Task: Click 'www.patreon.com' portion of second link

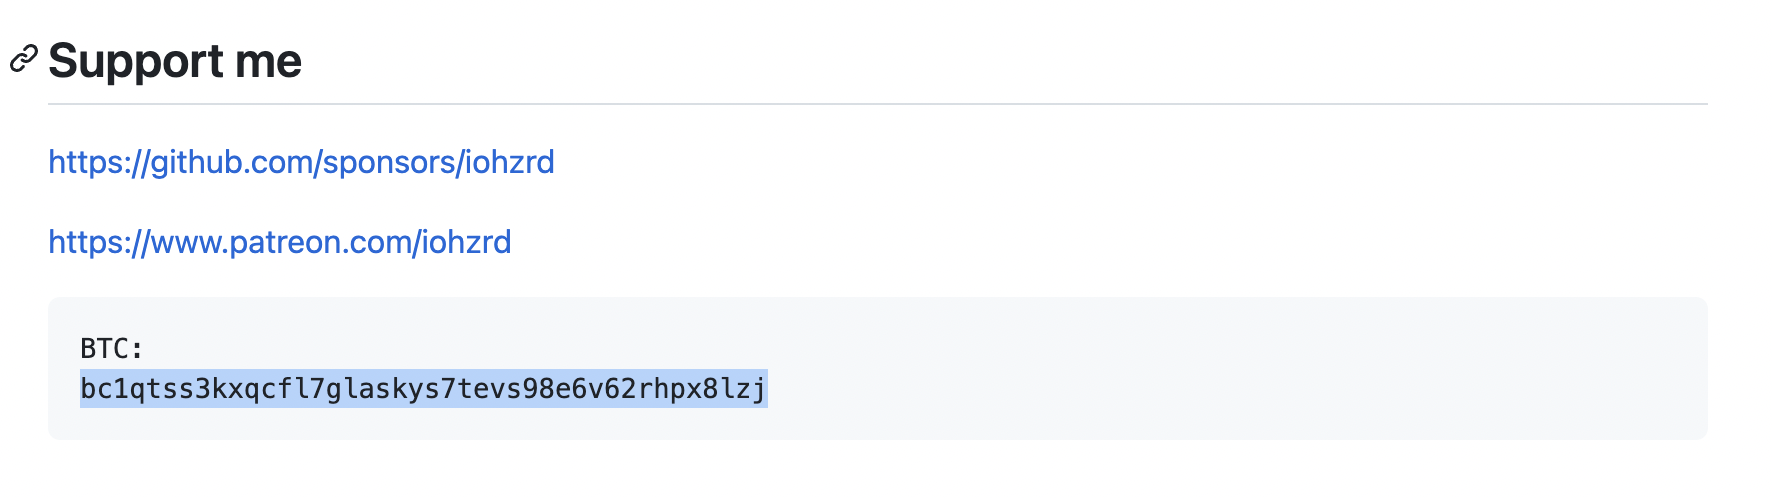Action: [x=281, y=242]
